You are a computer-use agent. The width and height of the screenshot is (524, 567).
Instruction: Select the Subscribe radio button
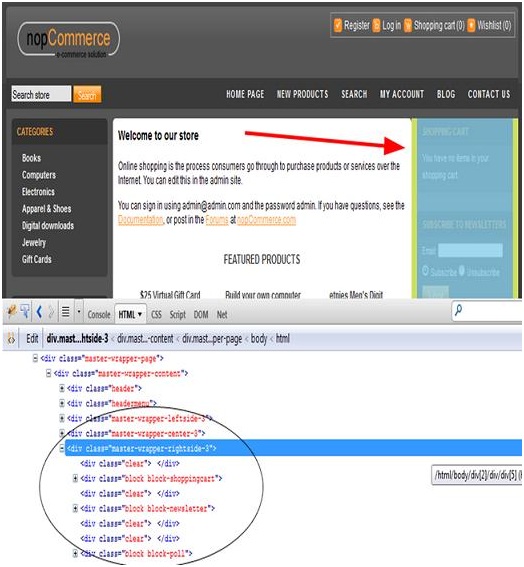click(x=425, y=270)
